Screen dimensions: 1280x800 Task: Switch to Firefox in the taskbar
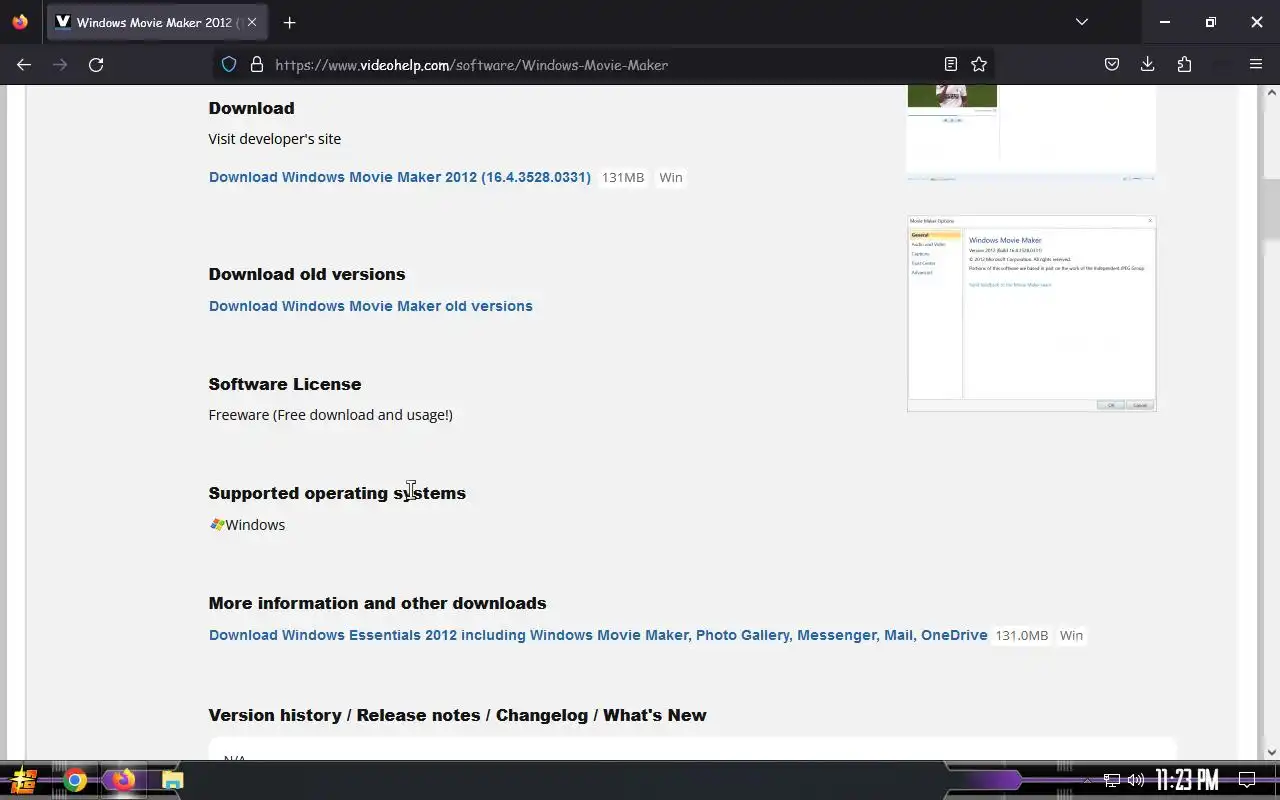123,780
